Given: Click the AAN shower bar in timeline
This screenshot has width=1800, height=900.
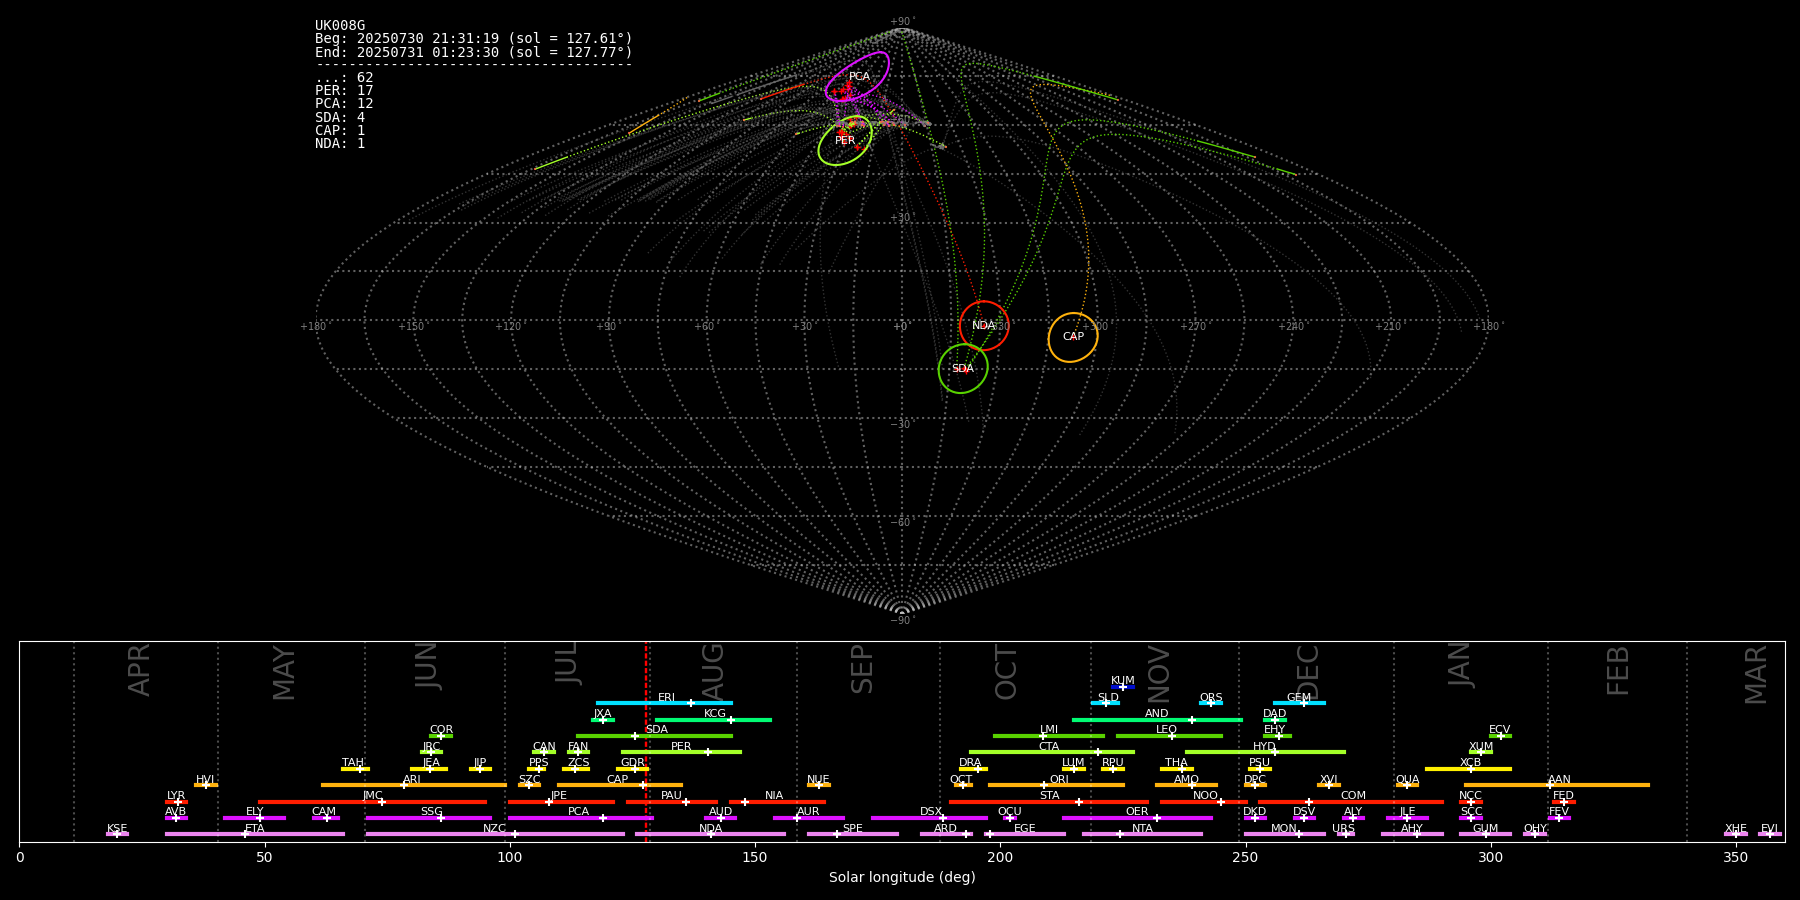Looking at the screenshot, I should pos(1557,785).
